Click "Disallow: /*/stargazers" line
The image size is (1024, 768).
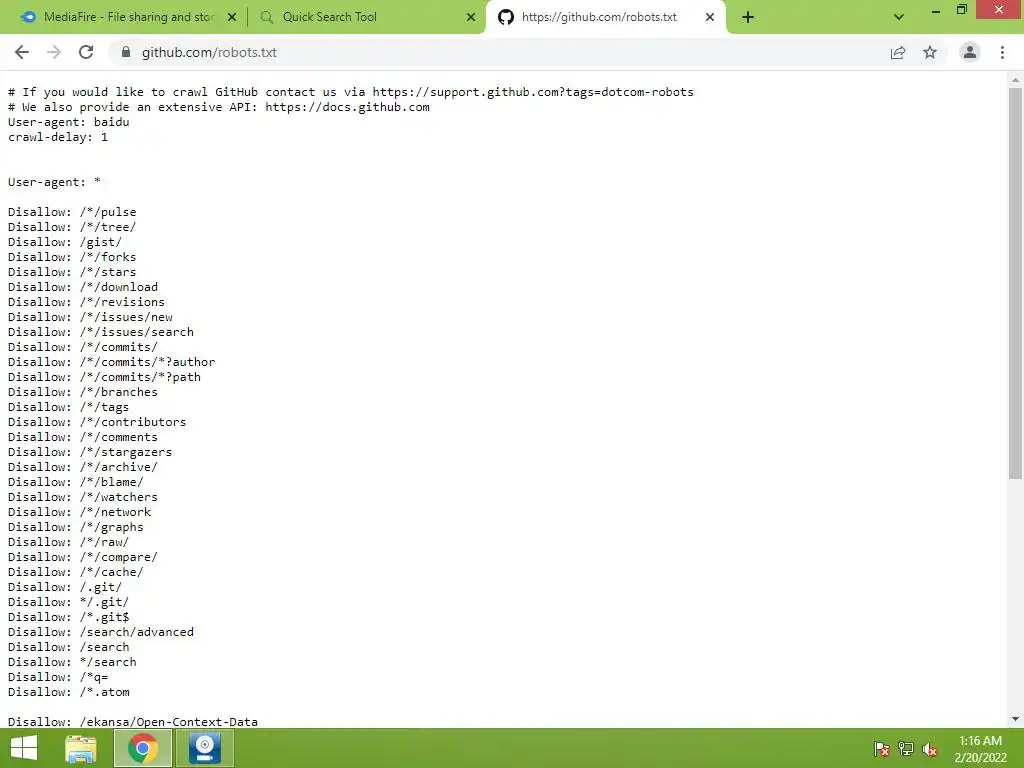click(x=90, y=453)
